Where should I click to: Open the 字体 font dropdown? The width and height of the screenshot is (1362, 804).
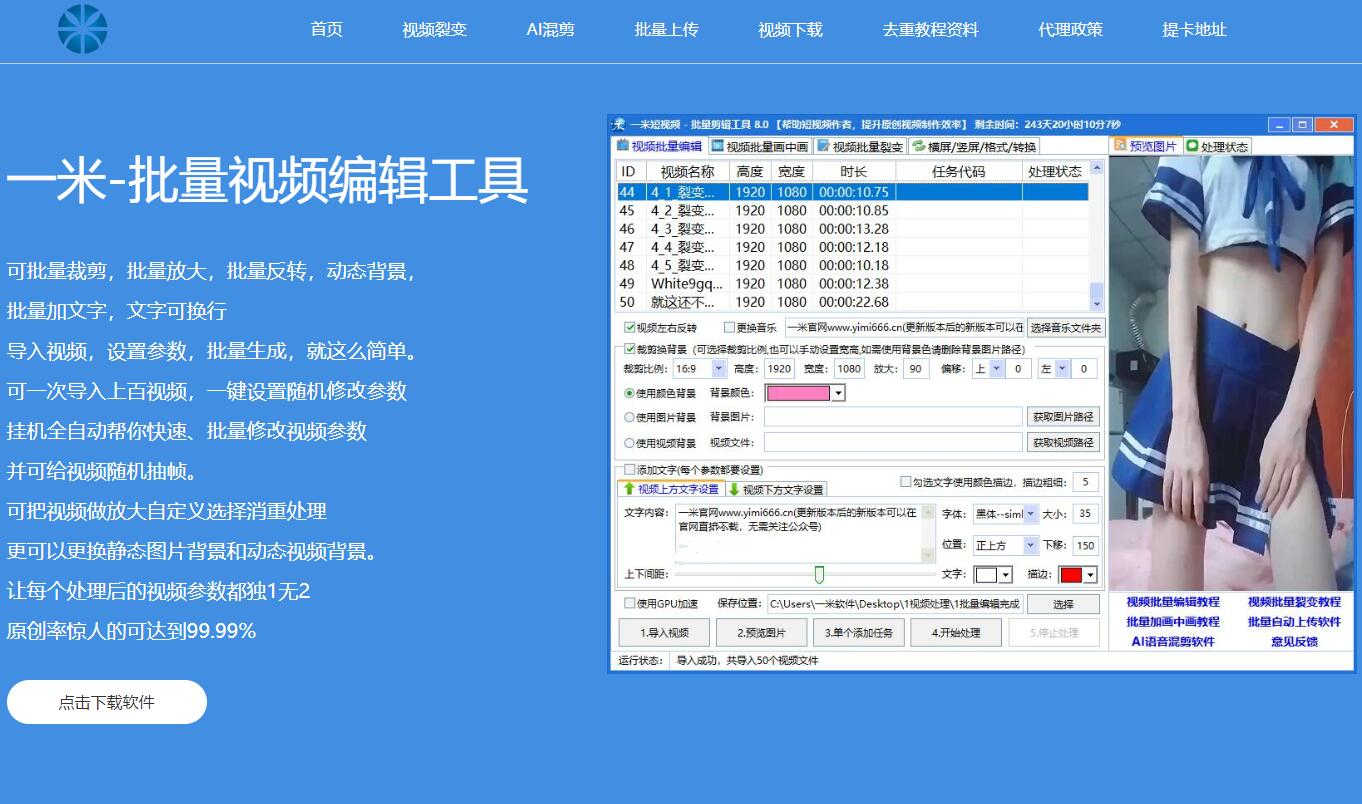point(1030,513)
